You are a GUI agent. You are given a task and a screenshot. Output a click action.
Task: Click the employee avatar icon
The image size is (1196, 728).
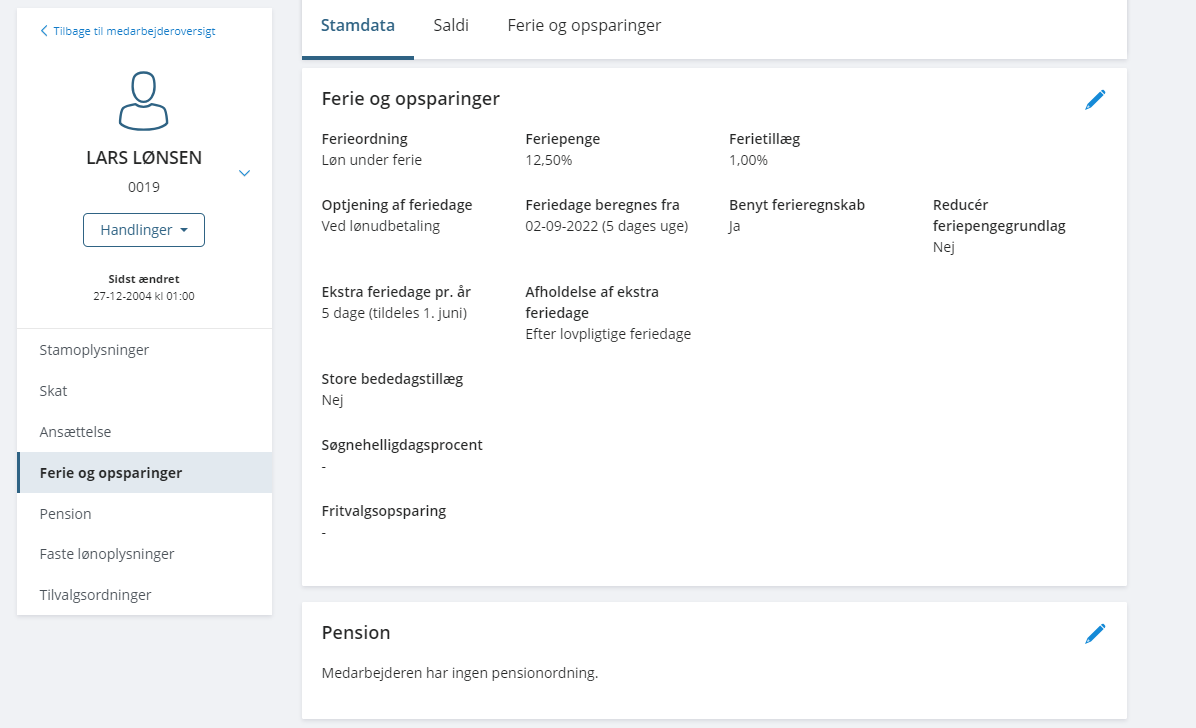tap(144, 101)
